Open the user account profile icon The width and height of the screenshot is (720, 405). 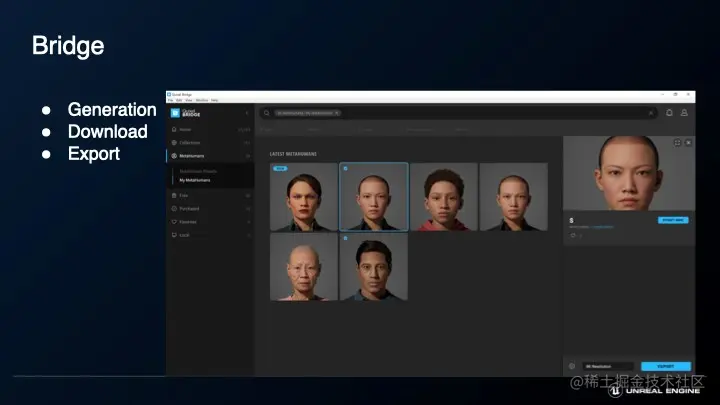pyautogui.click(x=684, y=112)
